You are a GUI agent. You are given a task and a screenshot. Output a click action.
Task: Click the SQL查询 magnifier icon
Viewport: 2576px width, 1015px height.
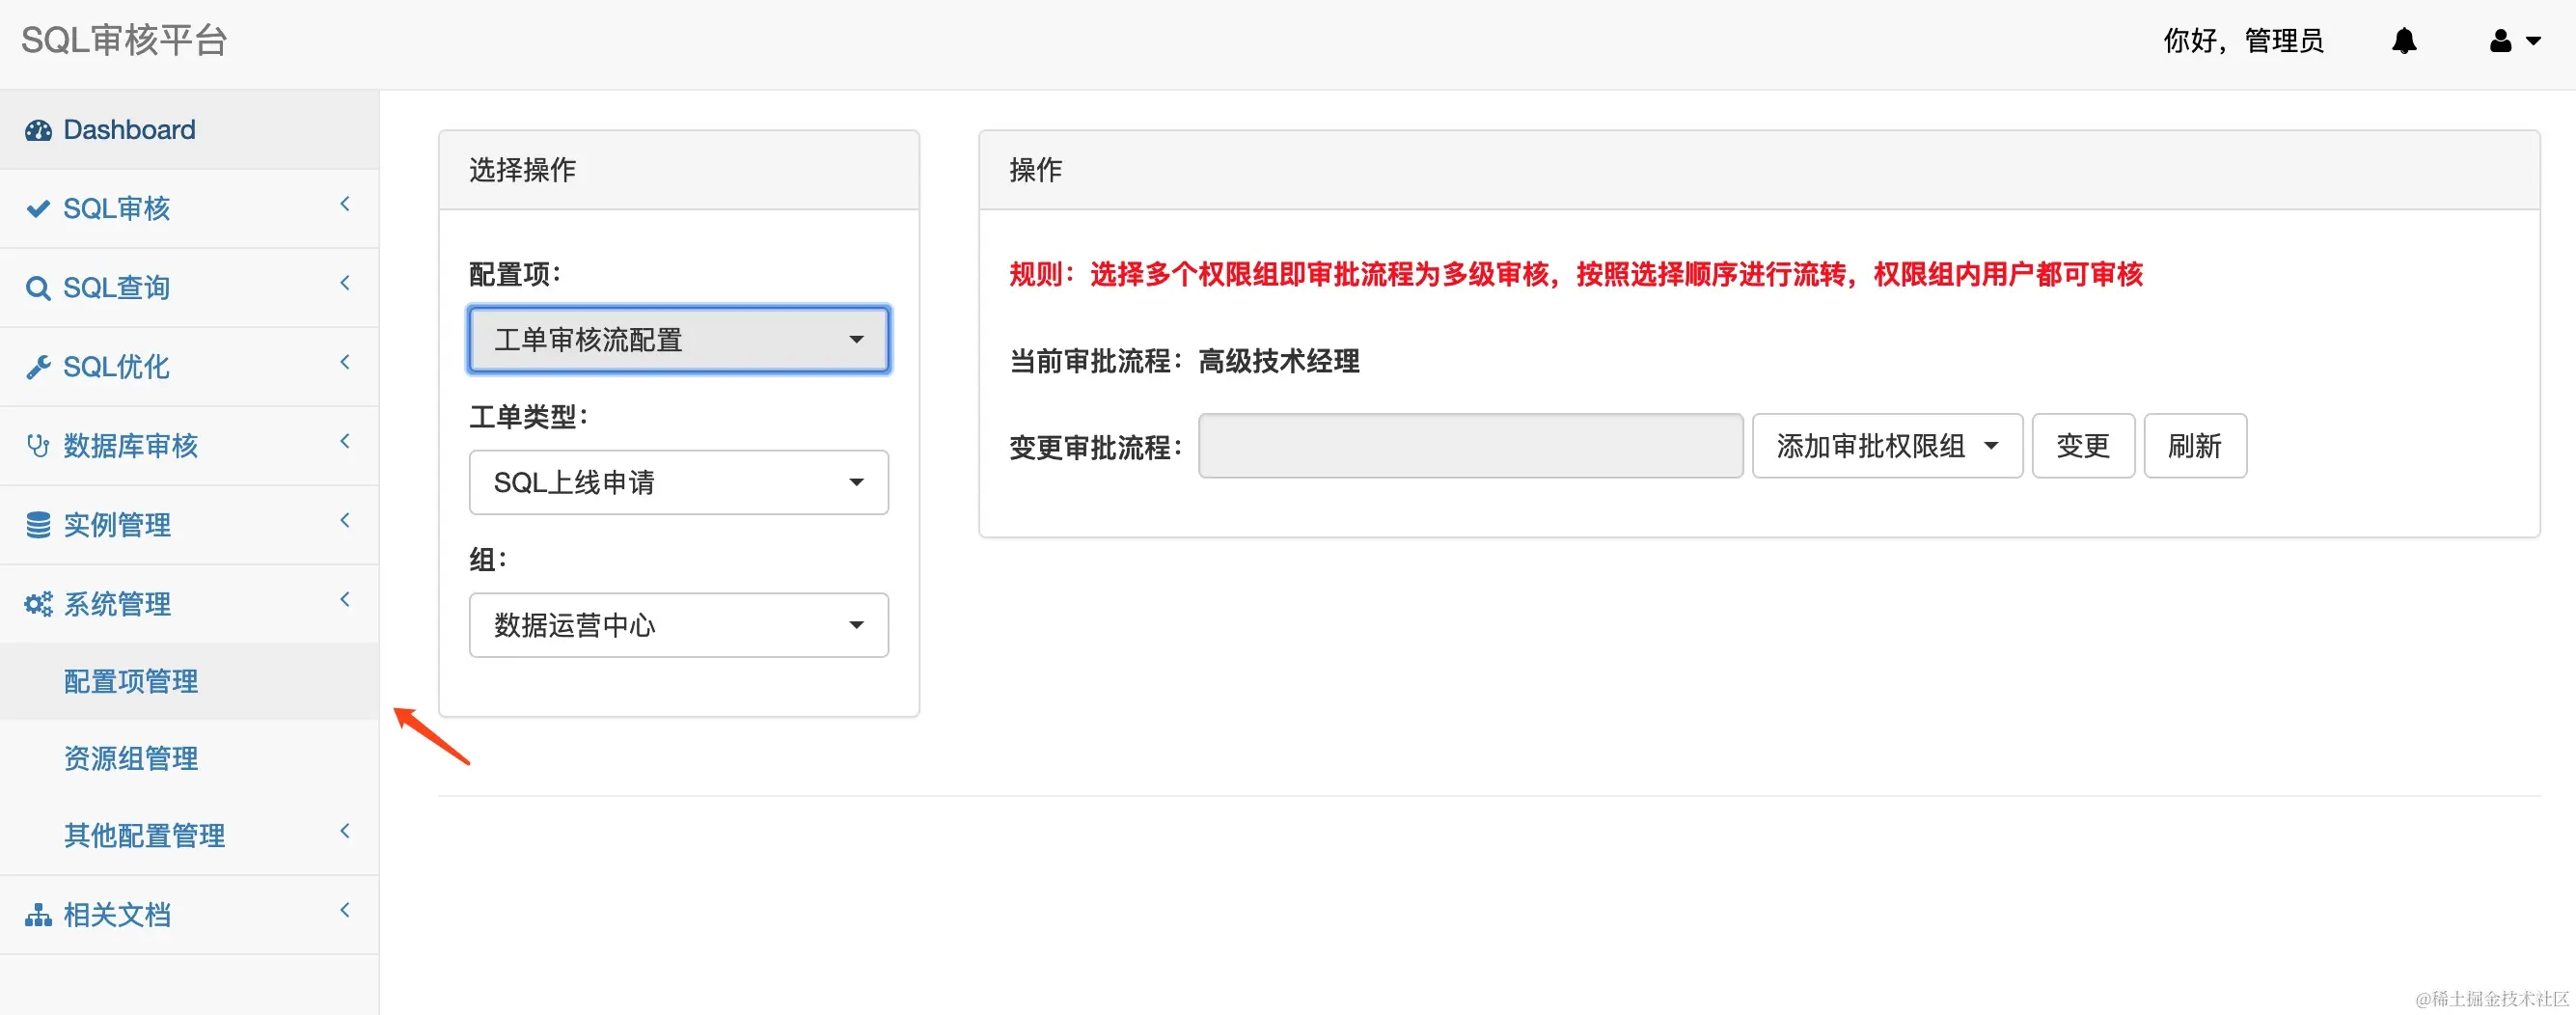[38, 287]
